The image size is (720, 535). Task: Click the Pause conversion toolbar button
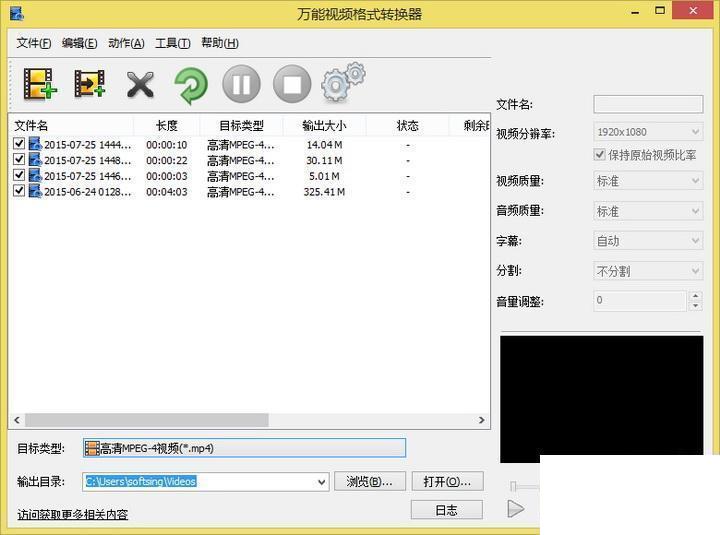coord(242,84)
